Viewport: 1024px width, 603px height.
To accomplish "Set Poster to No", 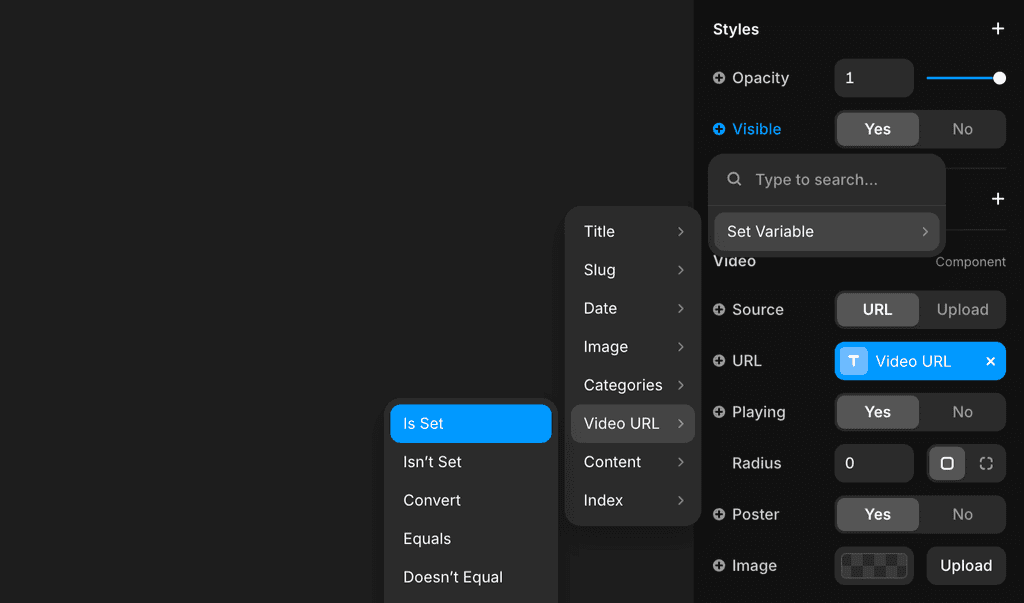I will click(962, 514).
